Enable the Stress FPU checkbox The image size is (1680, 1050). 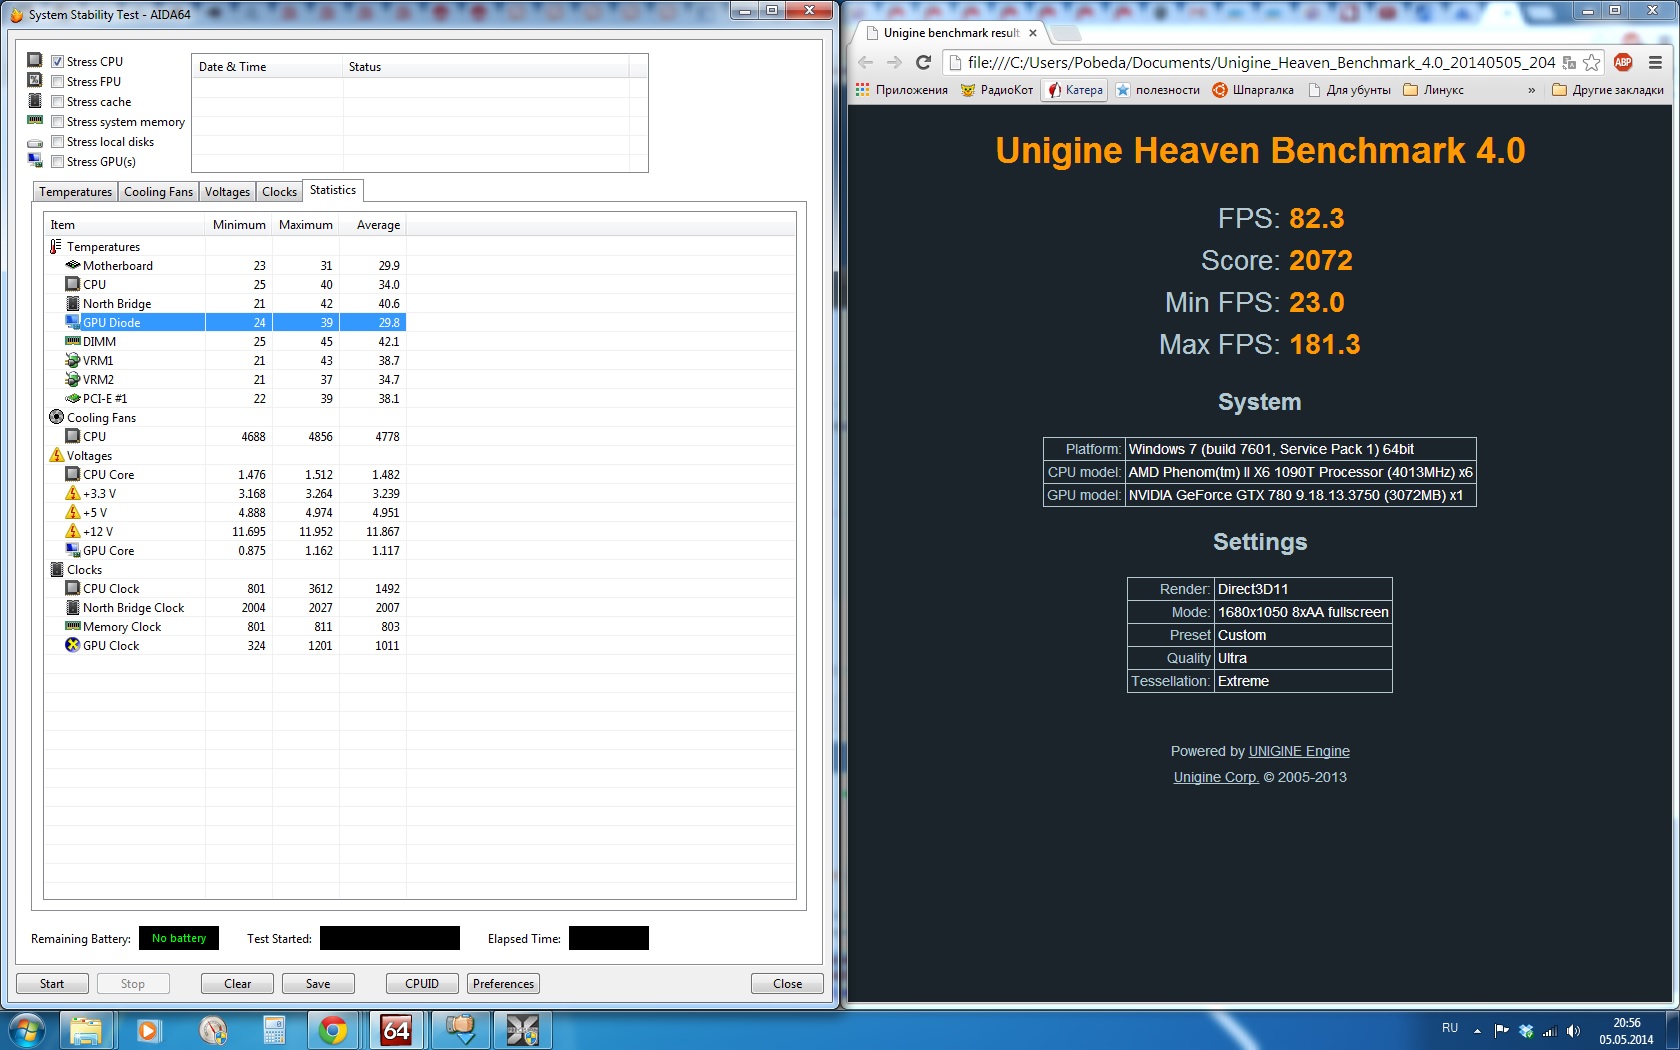click(x=58, y=82)
